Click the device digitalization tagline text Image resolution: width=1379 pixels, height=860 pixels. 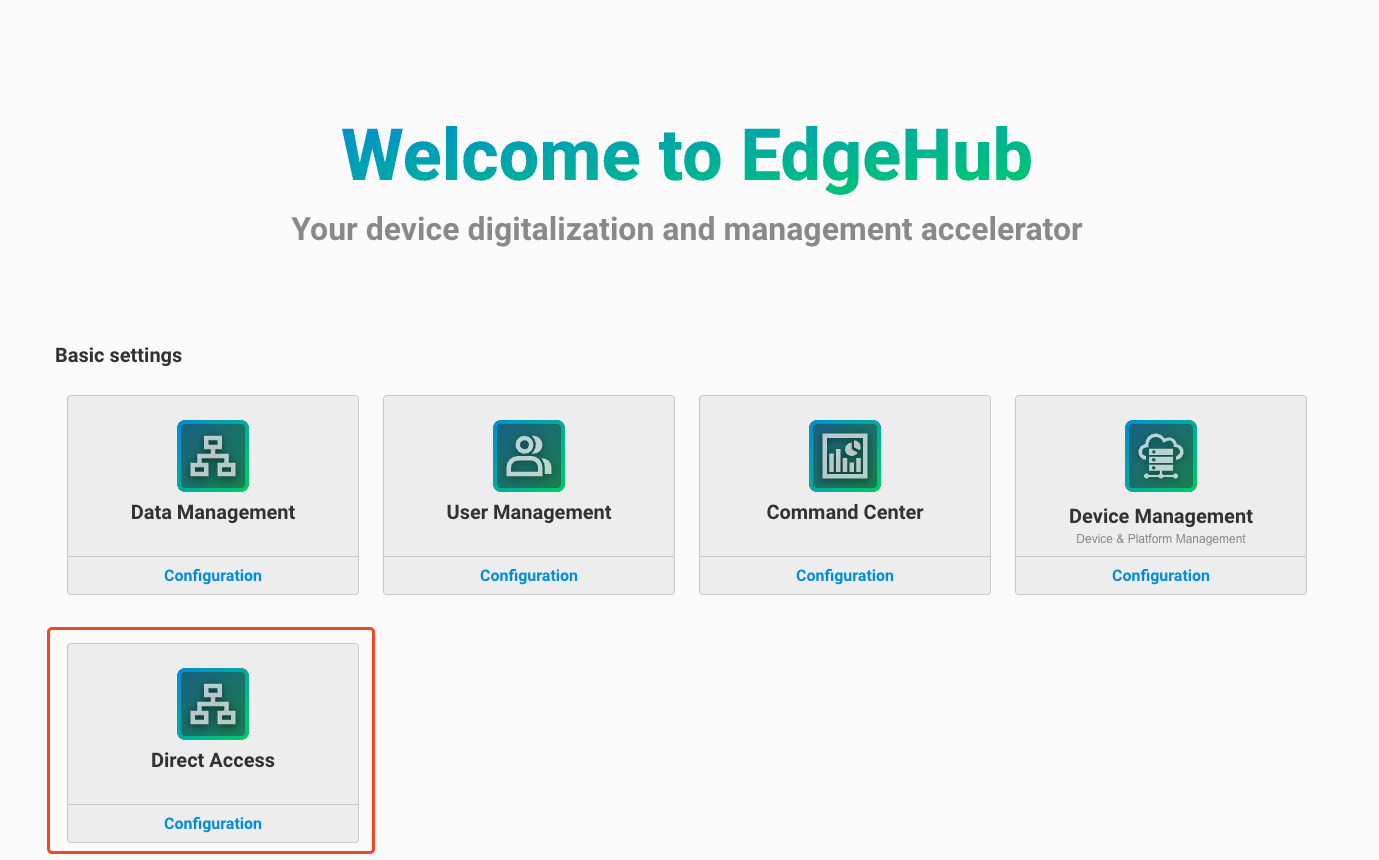[687, 230]
